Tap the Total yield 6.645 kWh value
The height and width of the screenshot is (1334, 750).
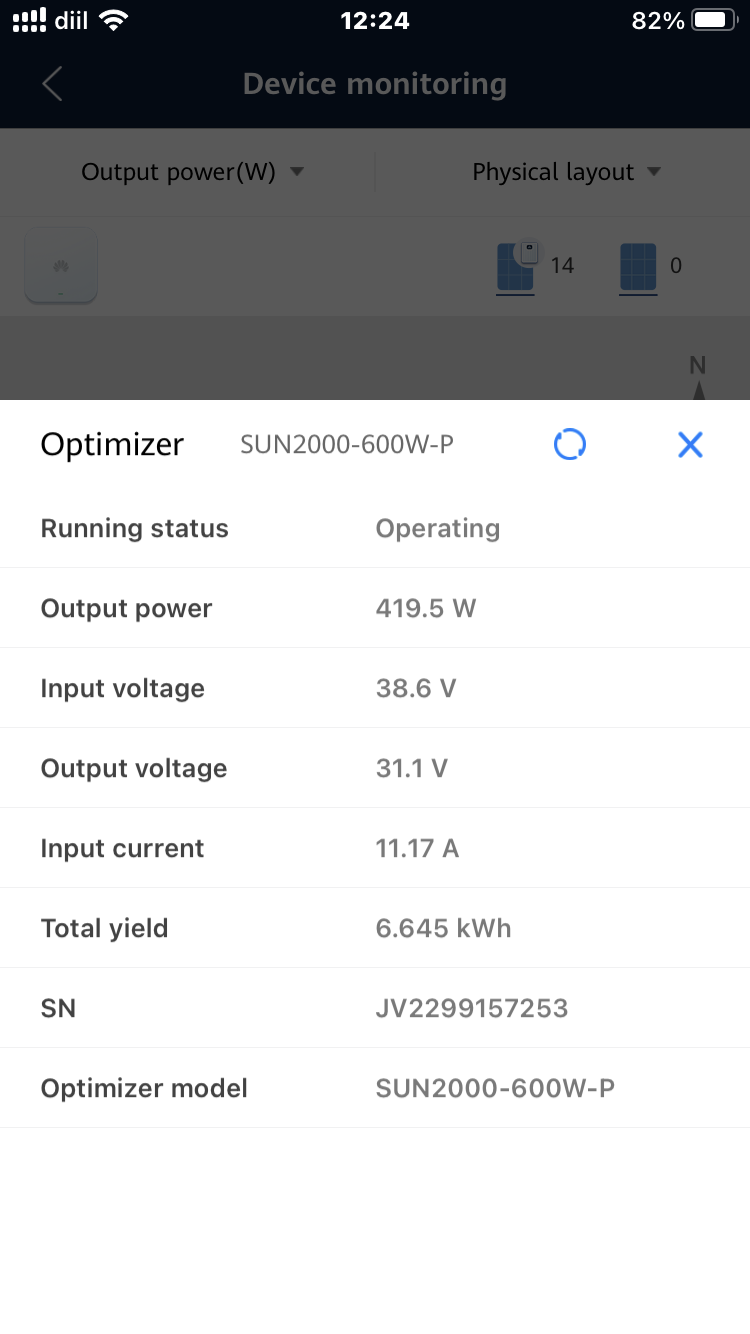[443, 928]
